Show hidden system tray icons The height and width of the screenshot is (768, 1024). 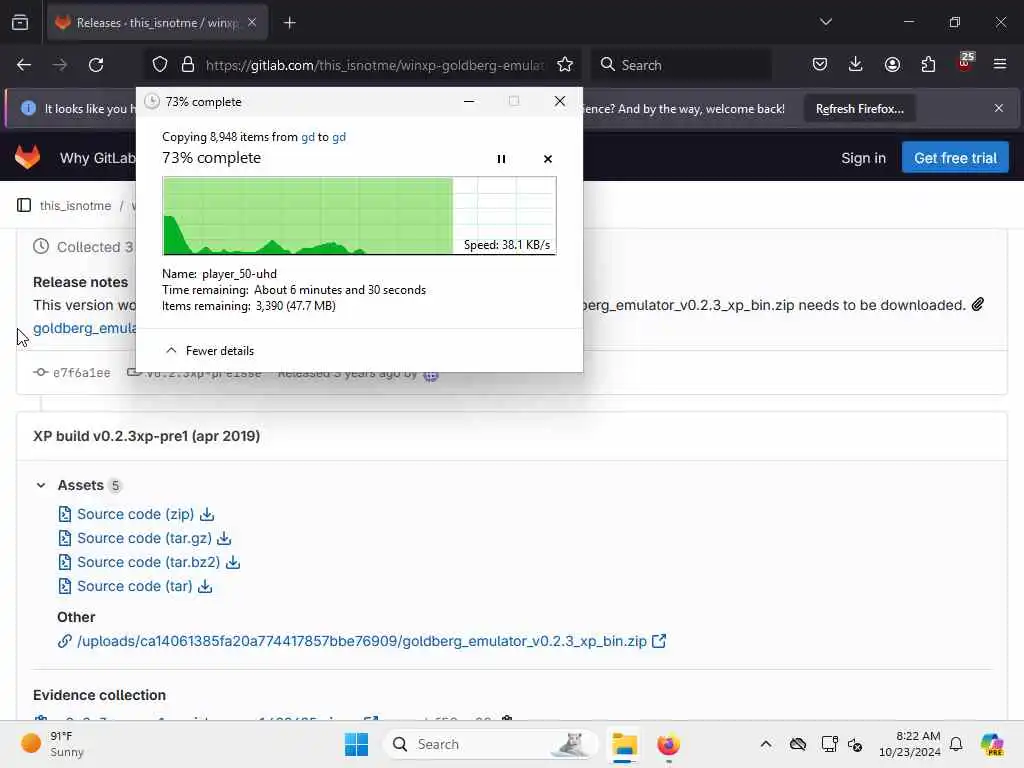coord(765,744)
